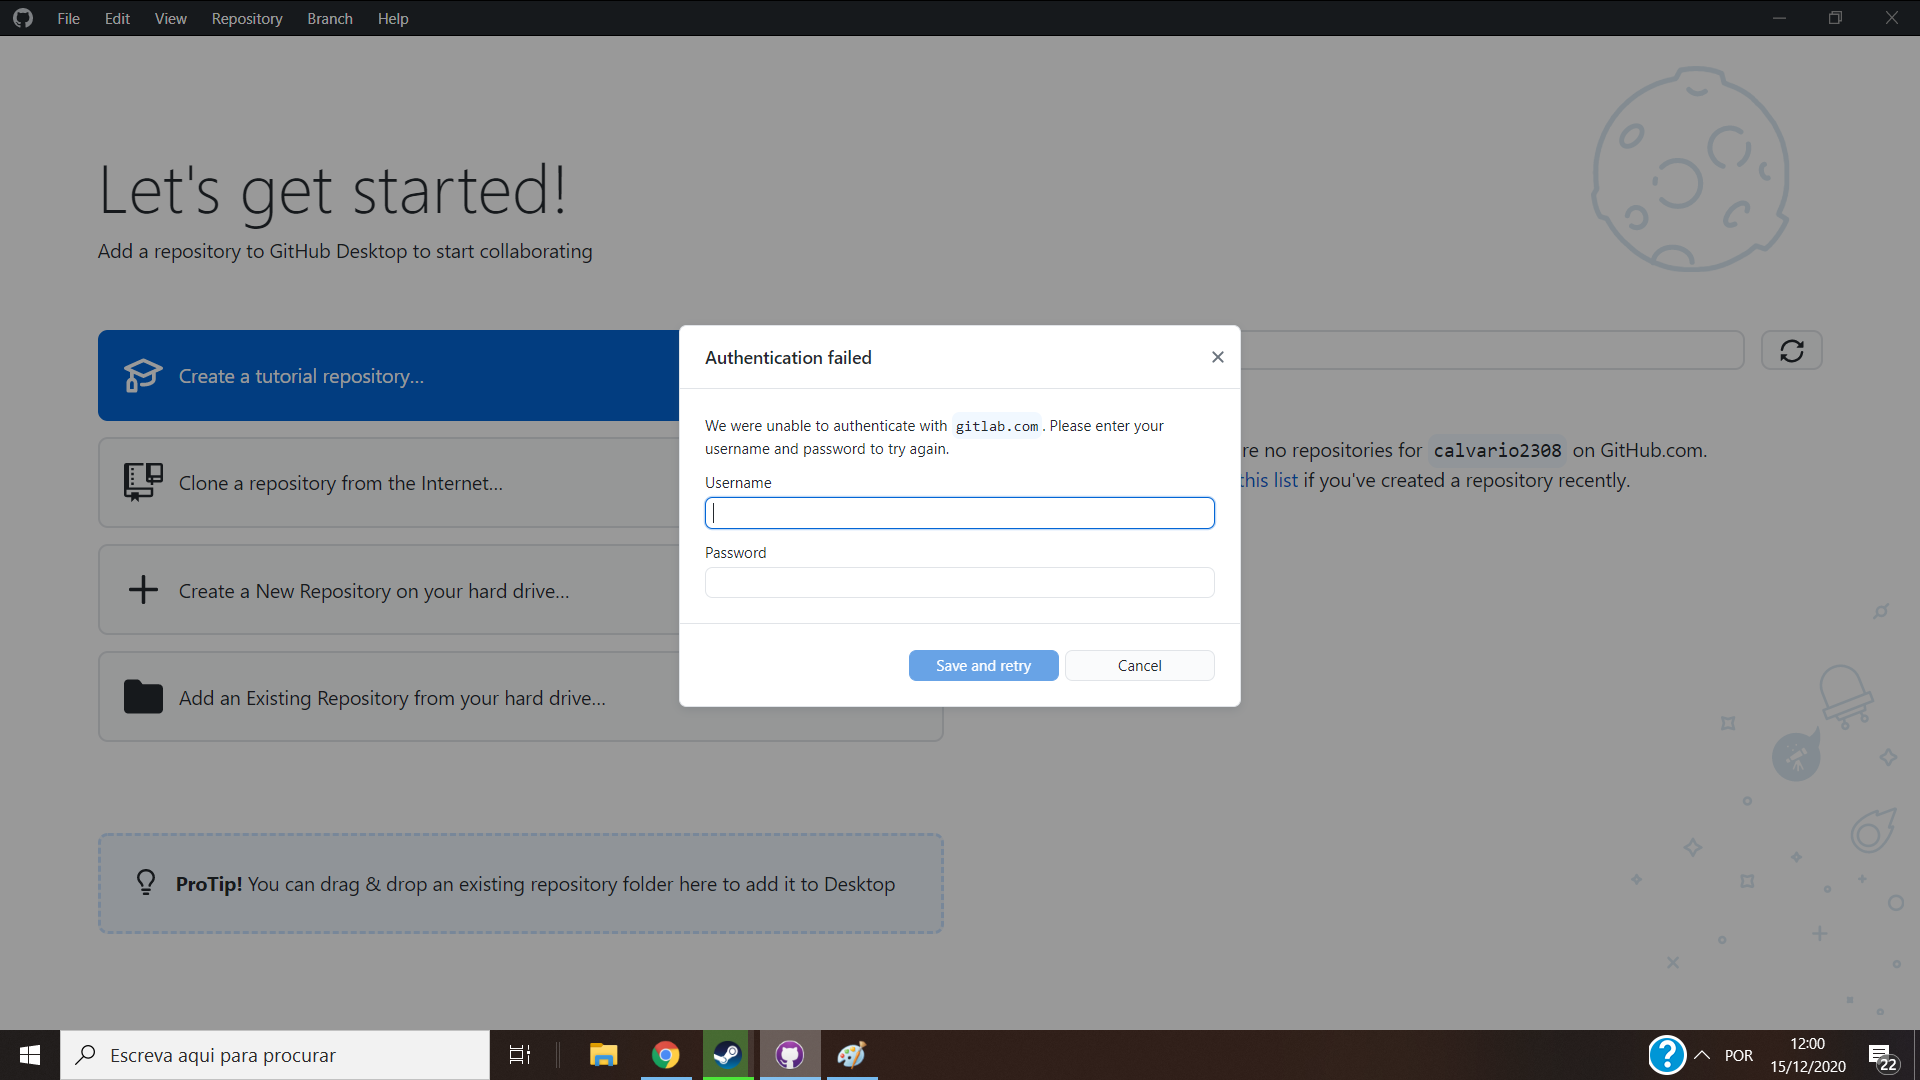This screenshot has width=1920, height=1080.
Task: Click the plus icon for new repository
Action: coord(143,590)
